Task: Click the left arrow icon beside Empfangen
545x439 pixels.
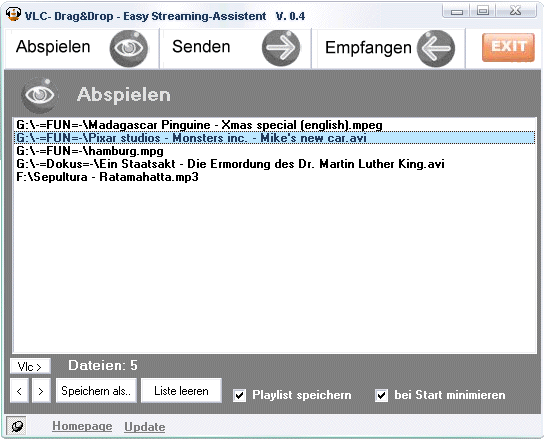Action: (x=436, y=48)
